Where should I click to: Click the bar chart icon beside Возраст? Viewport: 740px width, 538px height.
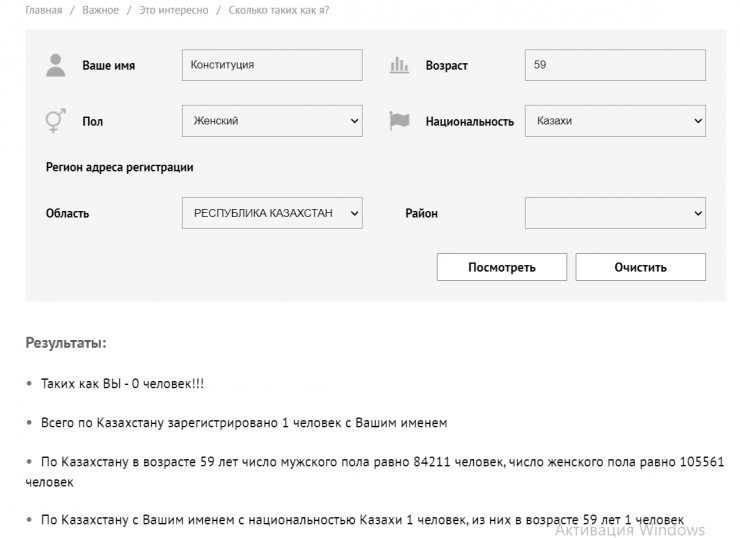399,66
